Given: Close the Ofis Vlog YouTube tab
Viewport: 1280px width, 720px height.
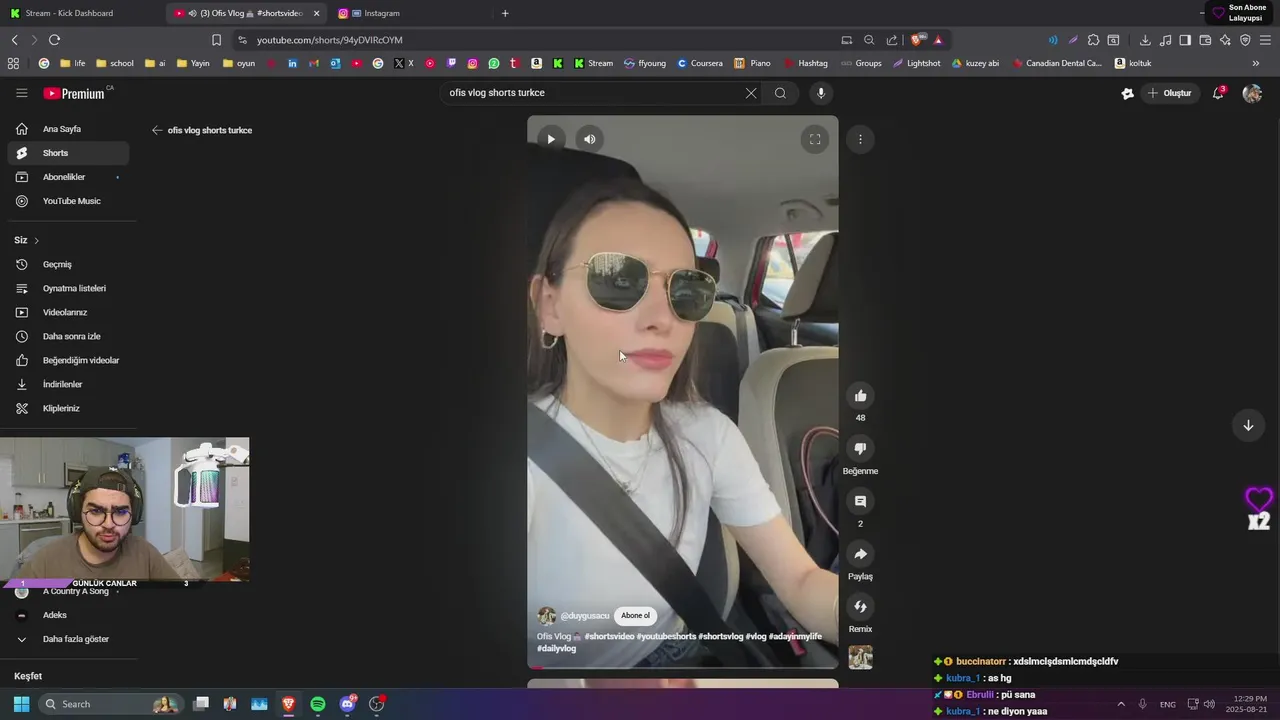Looking at the screenshot, I should (x=316, y=13).
